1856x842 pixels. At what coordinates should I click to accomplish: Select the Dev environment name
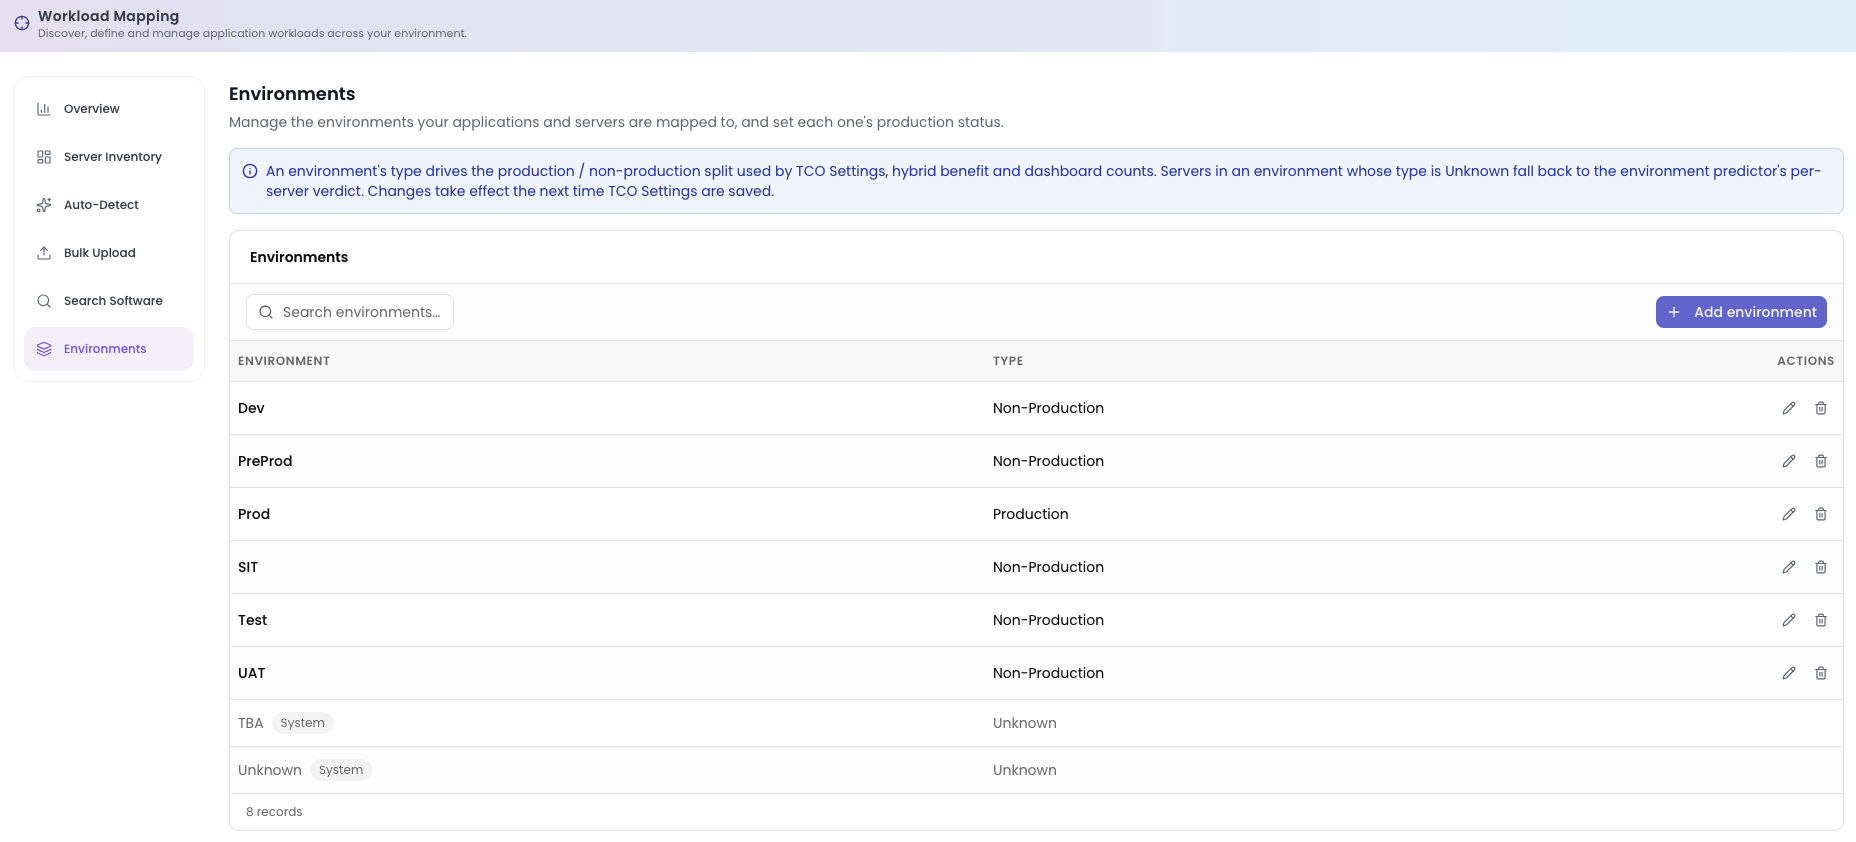(x=251, y=408)
